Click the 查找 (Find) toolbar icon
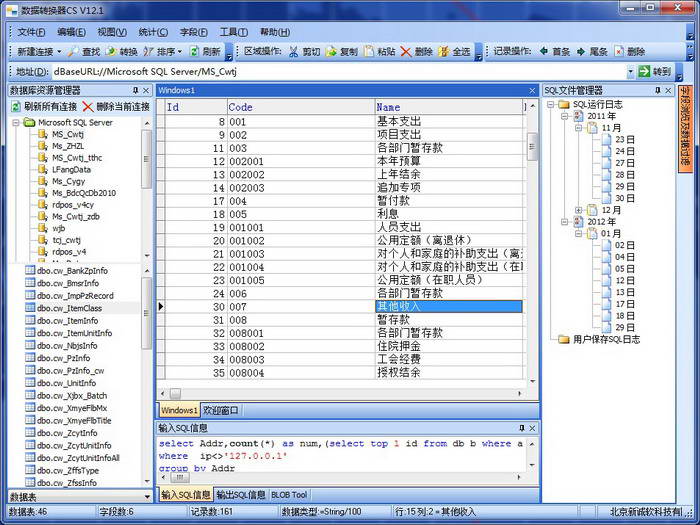700x525 pixels. (83, 51)
